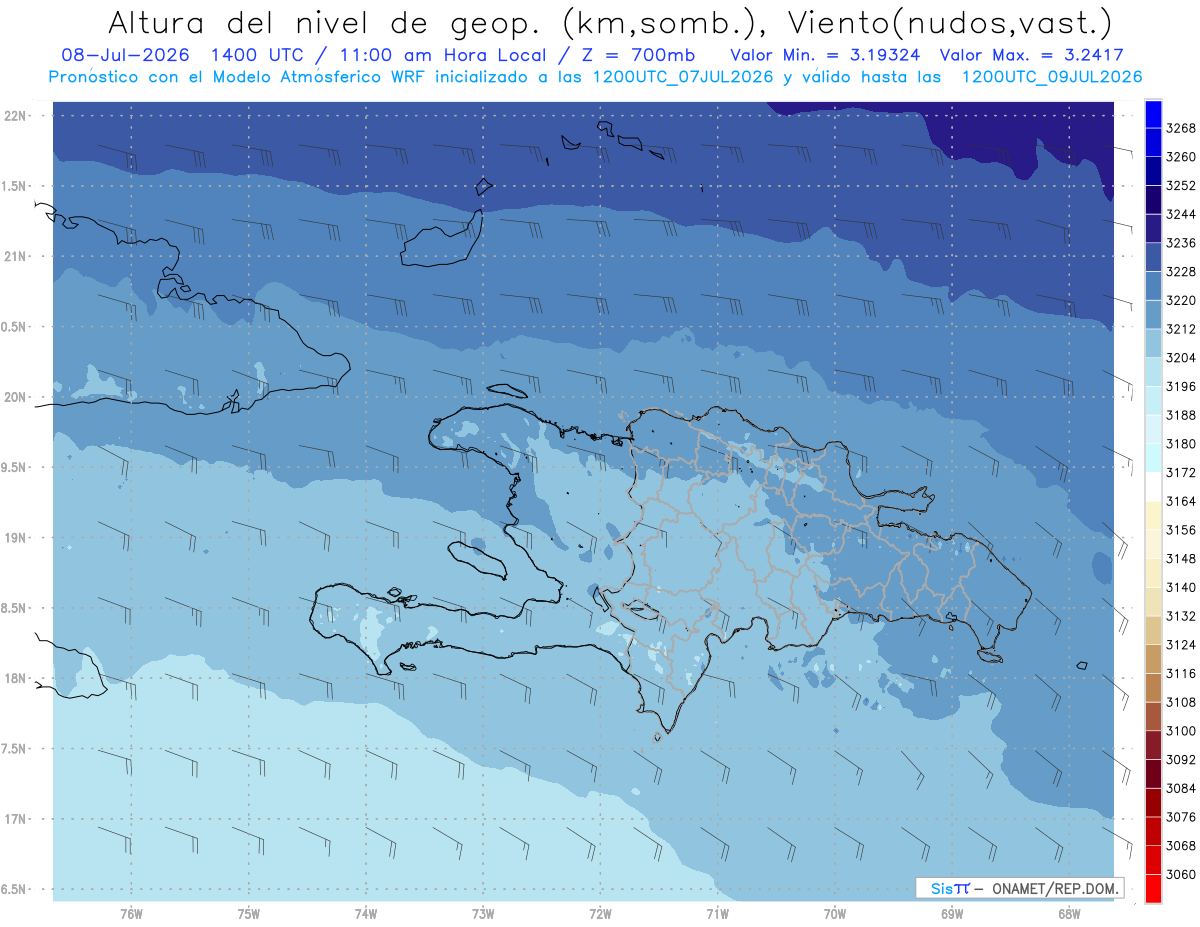Click the '0.5N' latitude axis label

(14, 327)
